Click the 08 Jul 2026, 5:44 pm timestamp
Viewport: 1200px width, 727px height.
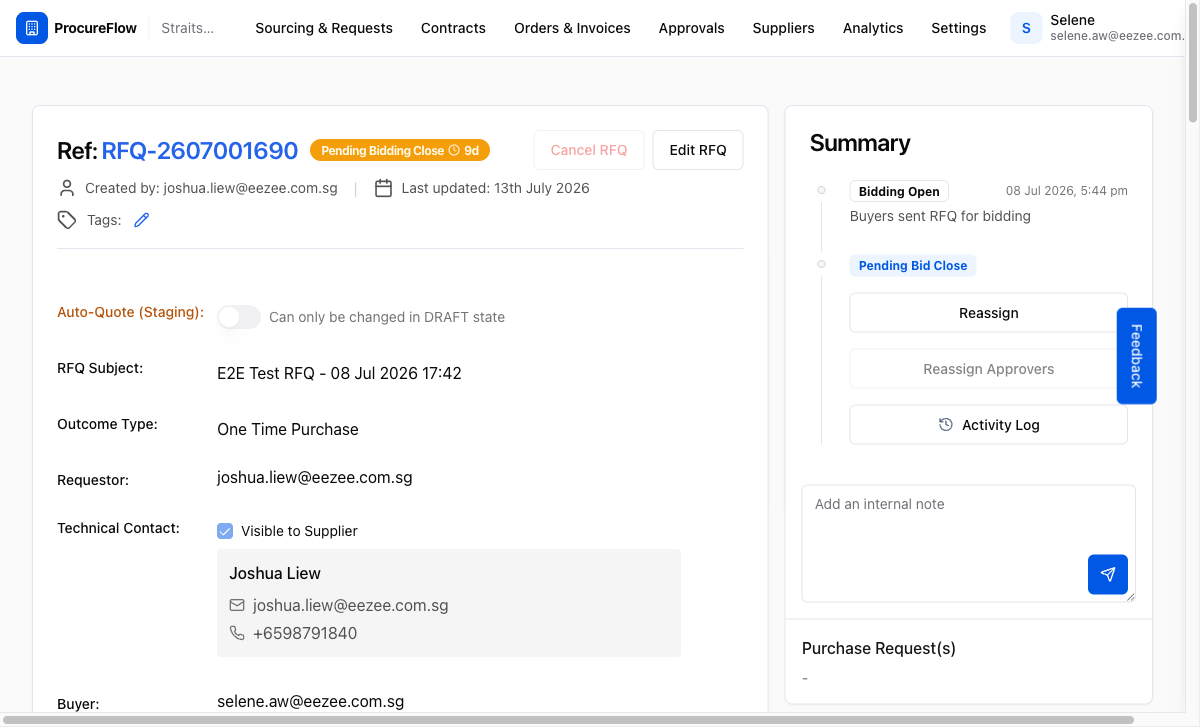pos(1067,191)
